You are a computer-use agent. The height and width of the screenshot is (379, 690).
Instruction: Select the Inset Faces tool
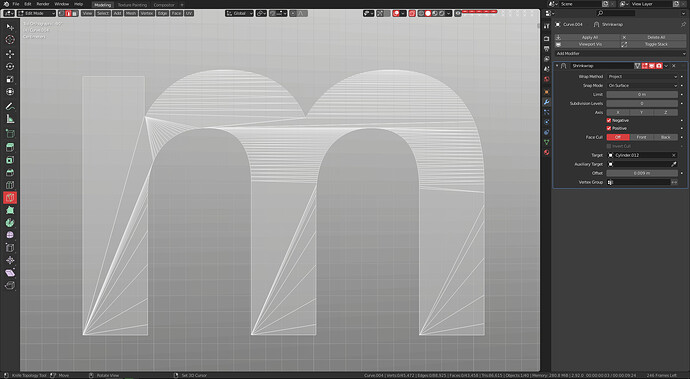pos(10,160)
